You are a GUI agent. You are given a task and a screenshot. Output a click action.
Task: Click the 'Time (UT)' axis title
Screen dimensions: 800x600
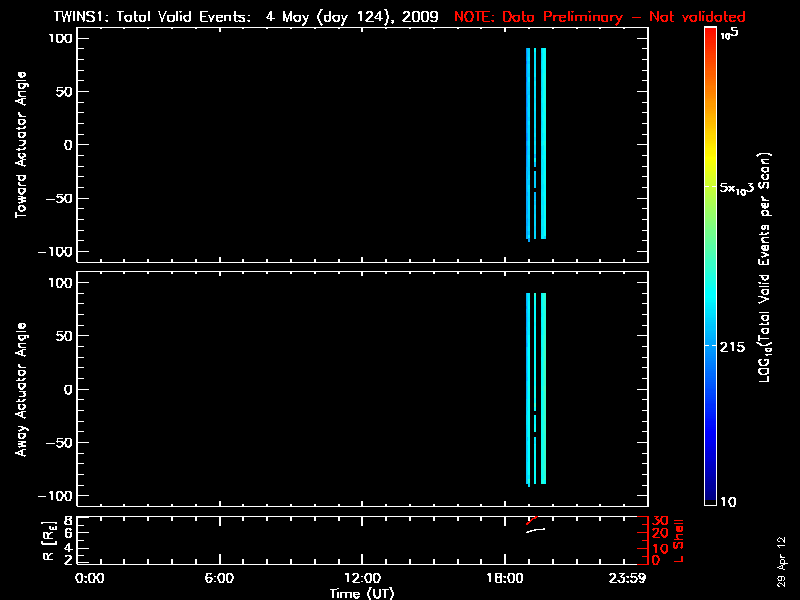pyautogui.click(x=362, y=593)
